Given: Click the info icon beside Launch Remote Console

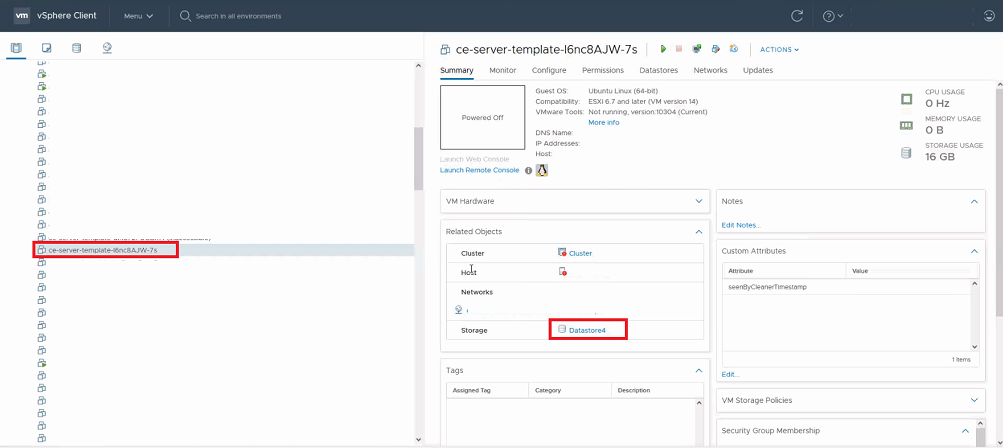Looking at the screenshot, I should pyautogui.click(x=528, y=170).
